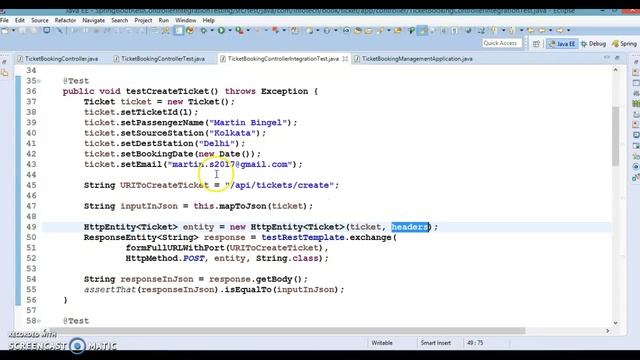Click the red stop-style toolbar icon

tap(276, 31)
